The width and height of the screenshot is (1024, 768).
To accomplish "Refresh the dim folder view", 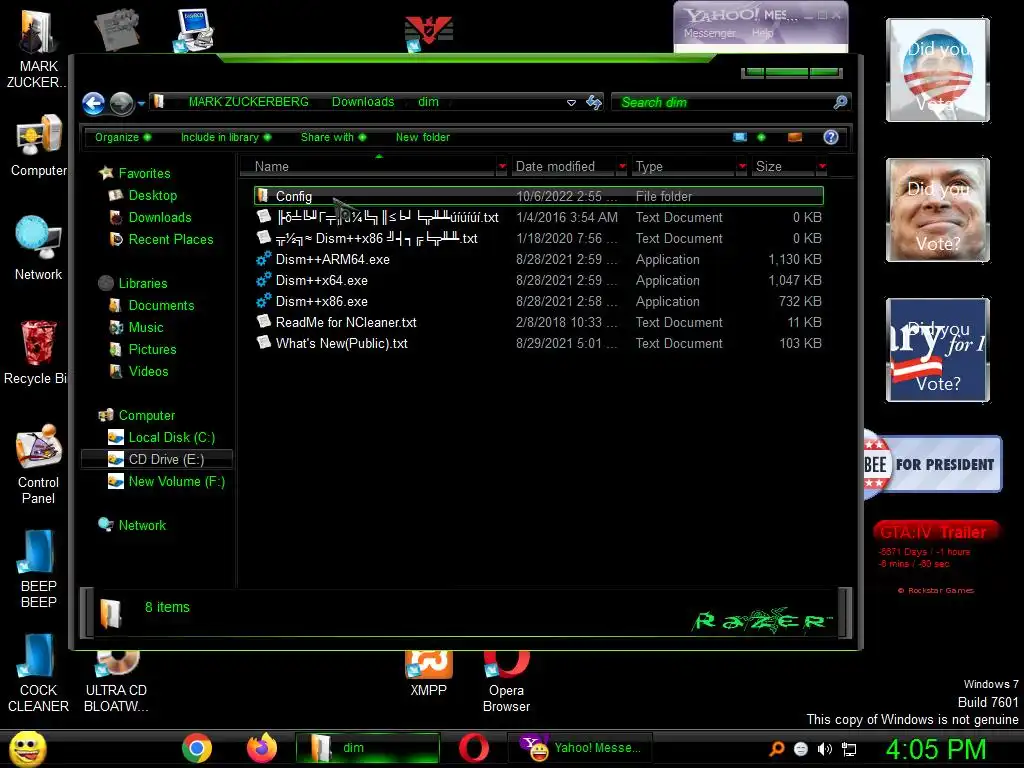I will tap(594, 103).
